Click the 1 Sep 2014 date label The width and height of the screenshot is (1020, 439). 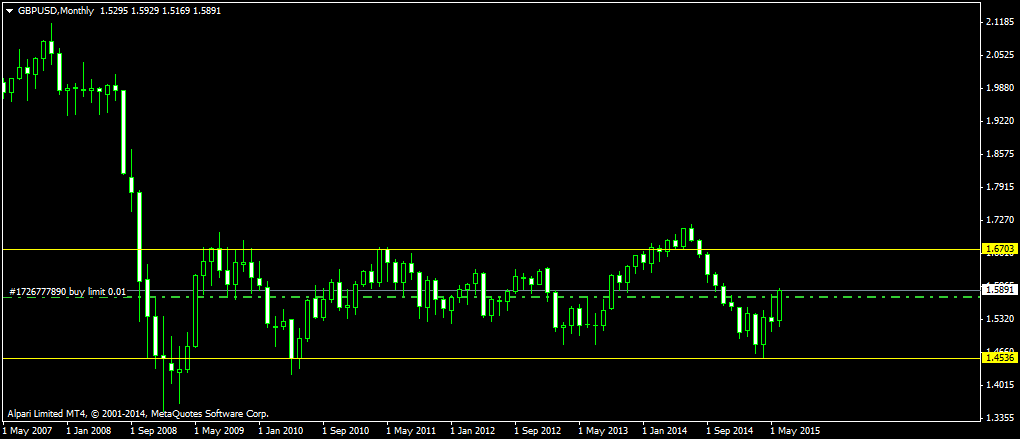pyautogui.click(x=731, y=431)
